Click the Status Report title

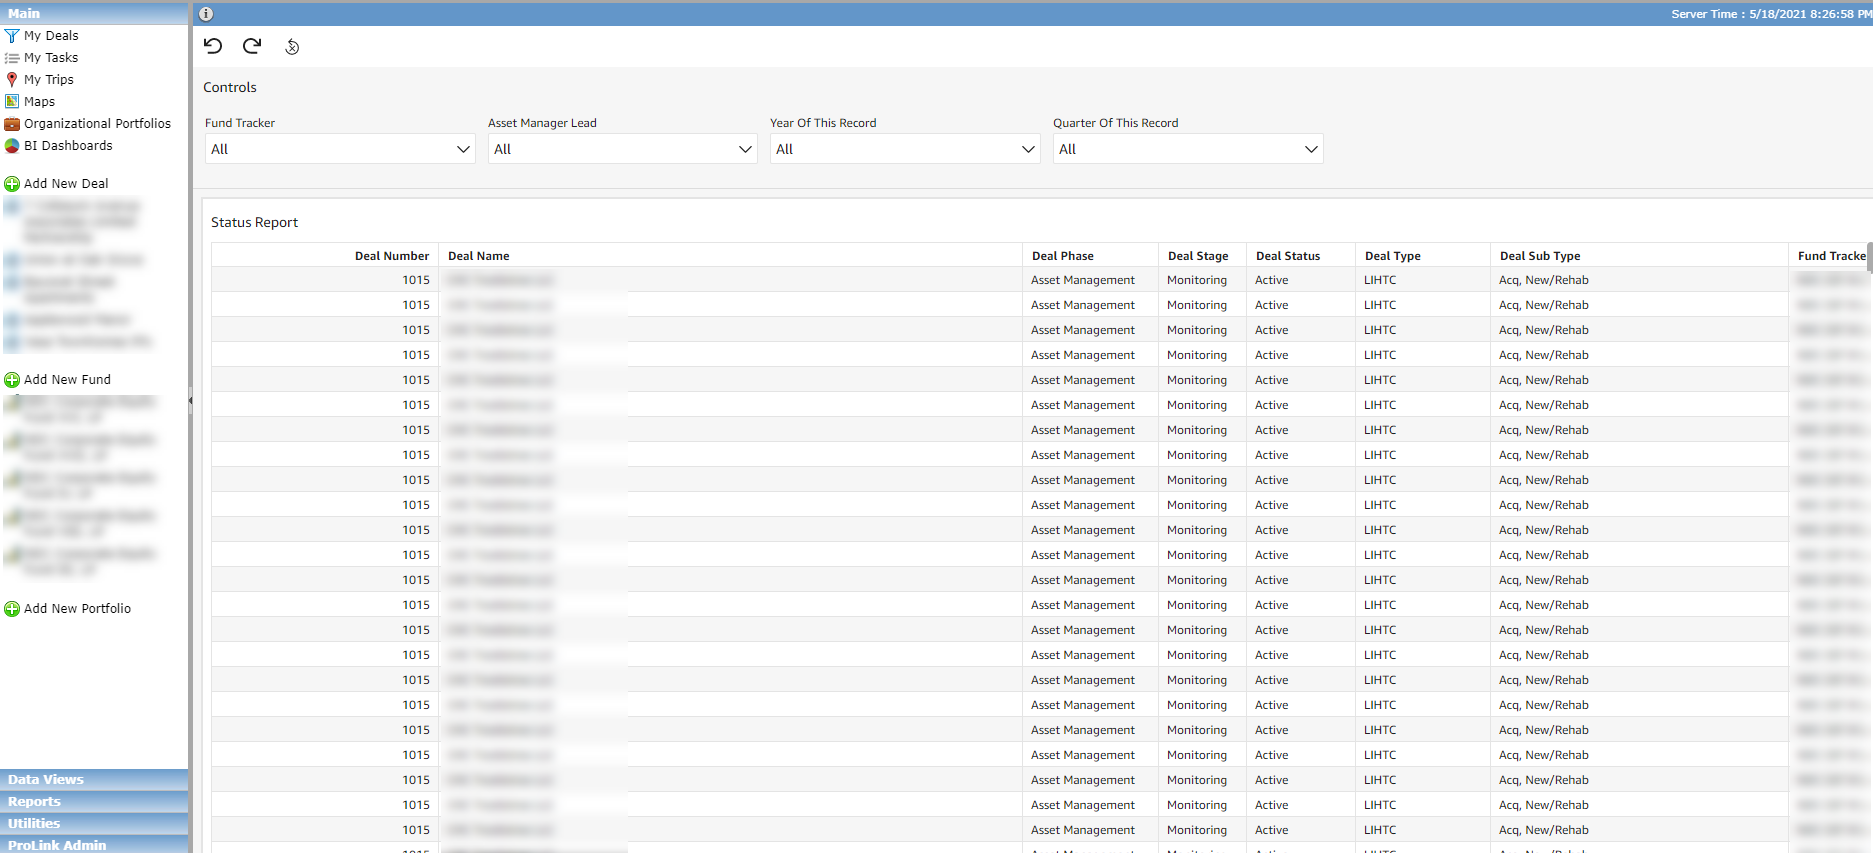(x=254, y=223)
